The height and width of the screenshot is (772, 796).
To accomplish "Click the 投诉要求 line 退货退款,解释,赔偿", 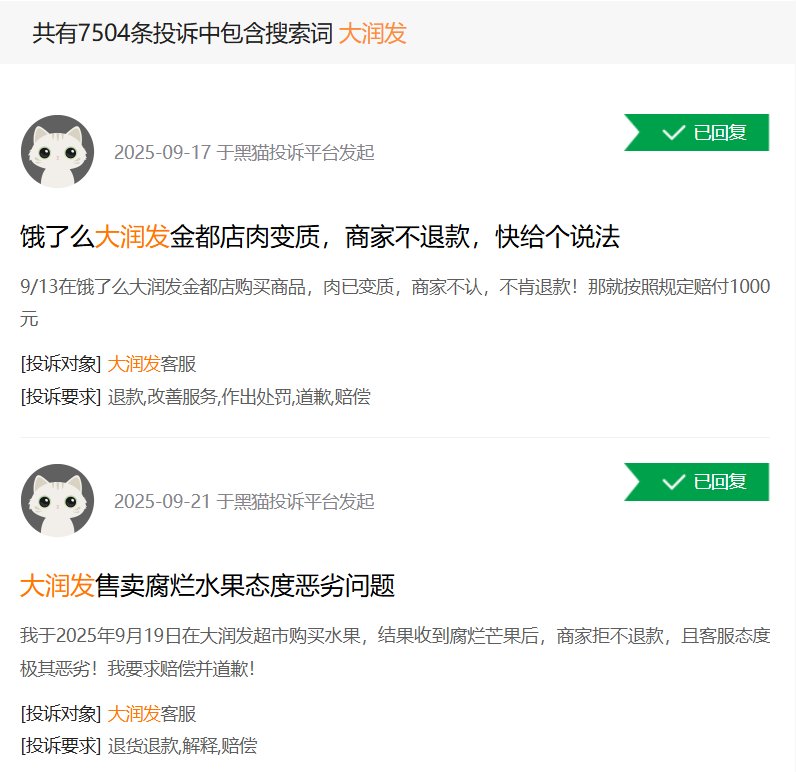I will pyautogui.click(x=139, y=746).
